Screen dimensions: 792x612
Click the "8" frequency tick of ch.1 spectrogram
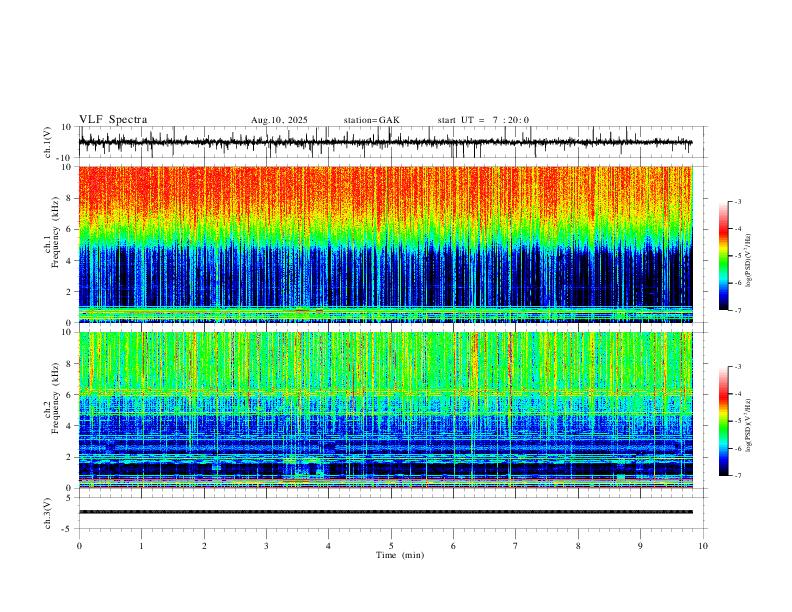[x=70, y=198]
